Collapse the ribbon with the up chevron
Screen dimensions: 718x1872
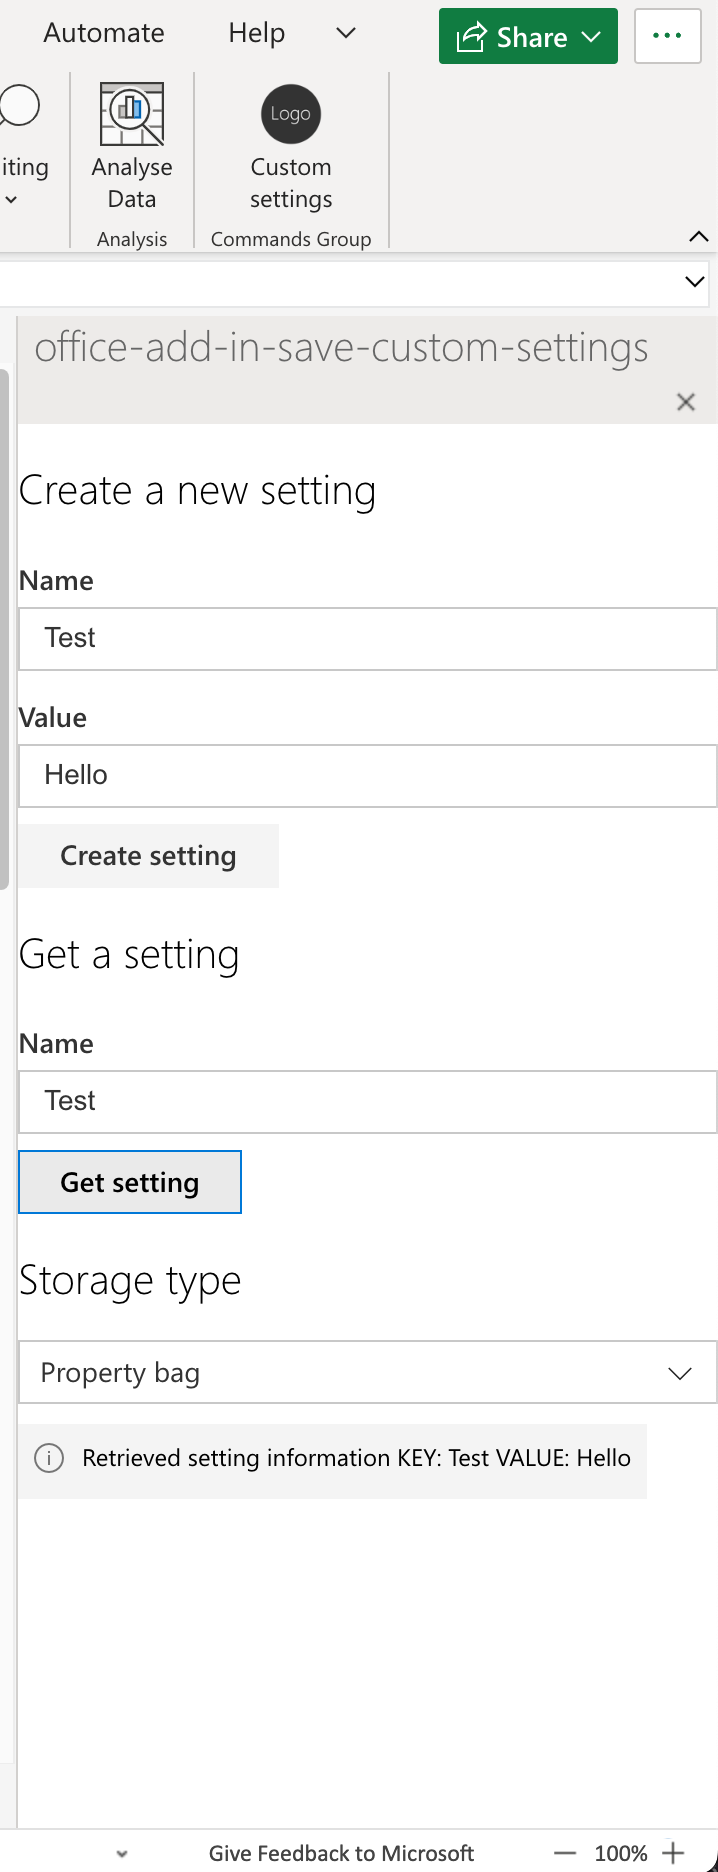[698, 237]
